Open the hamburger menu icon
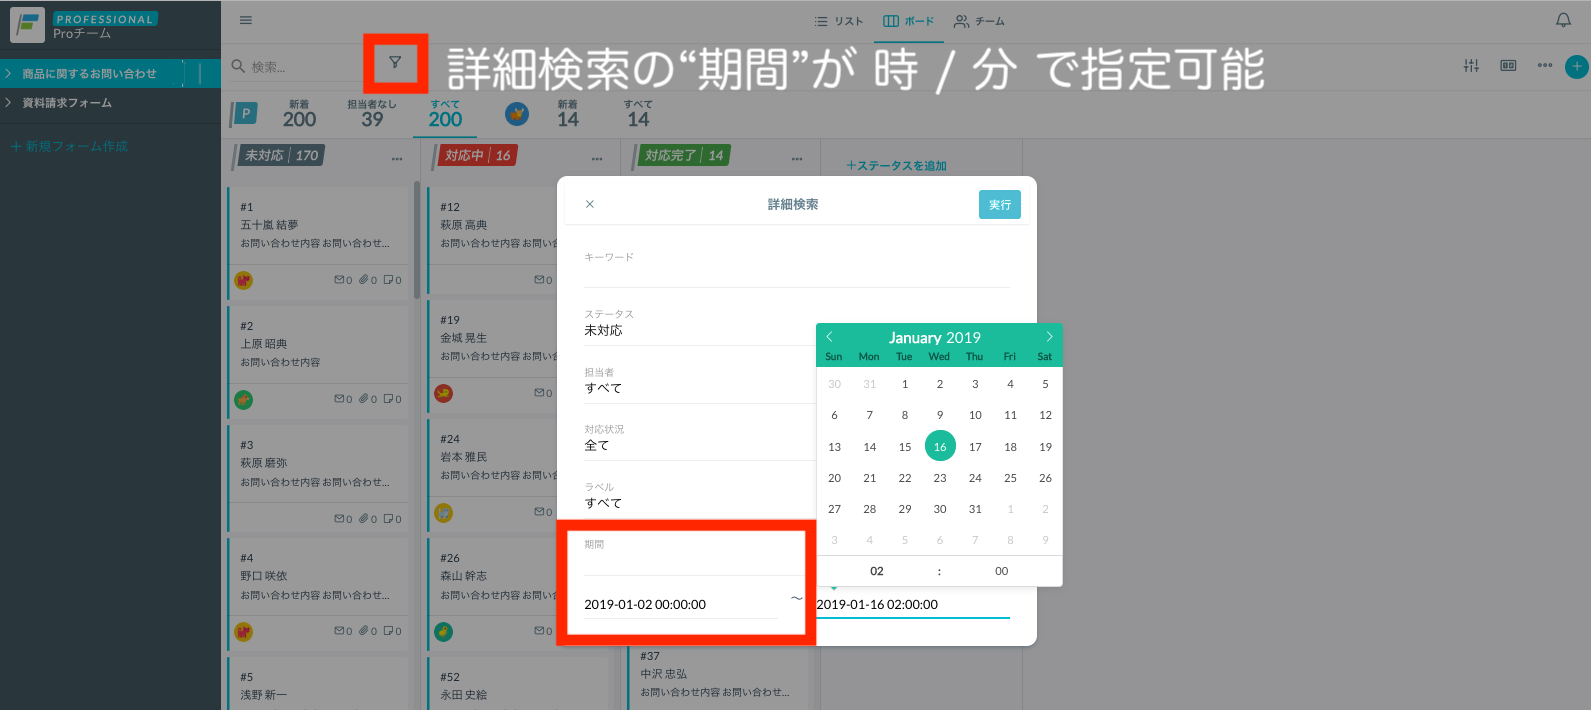The image size is (1591, 710). tap(246, 20)
